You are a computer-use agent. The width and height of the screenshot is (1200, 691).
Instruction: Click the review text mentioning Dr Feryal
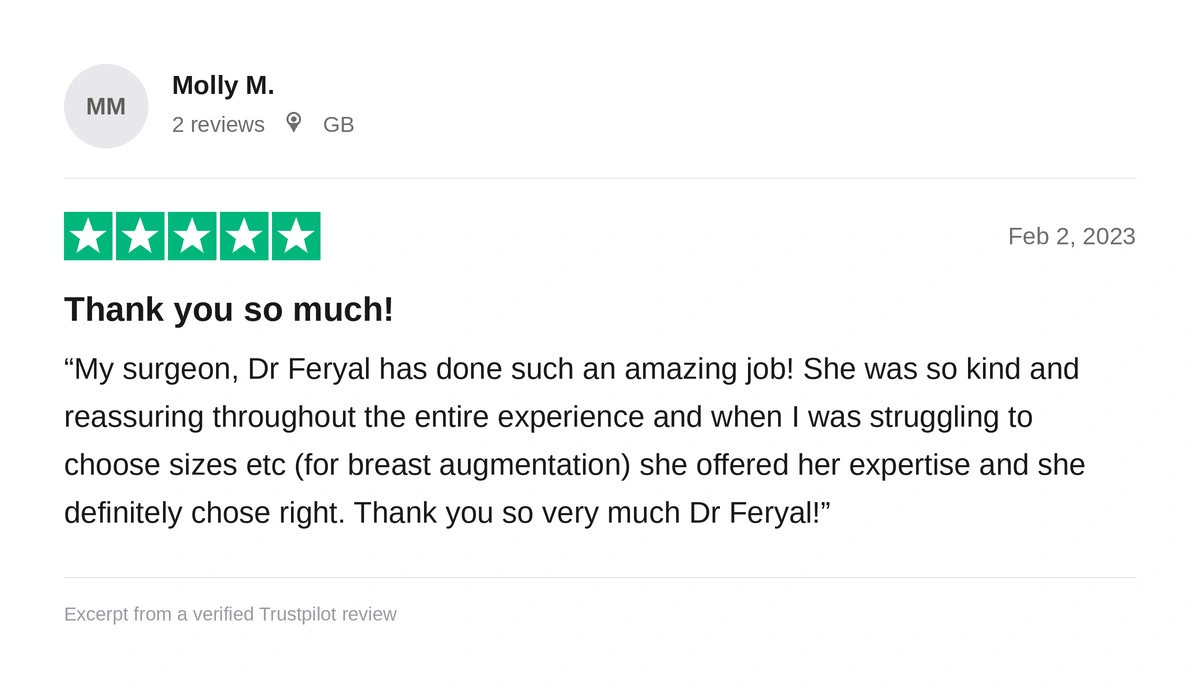click(x=575, y=441)
